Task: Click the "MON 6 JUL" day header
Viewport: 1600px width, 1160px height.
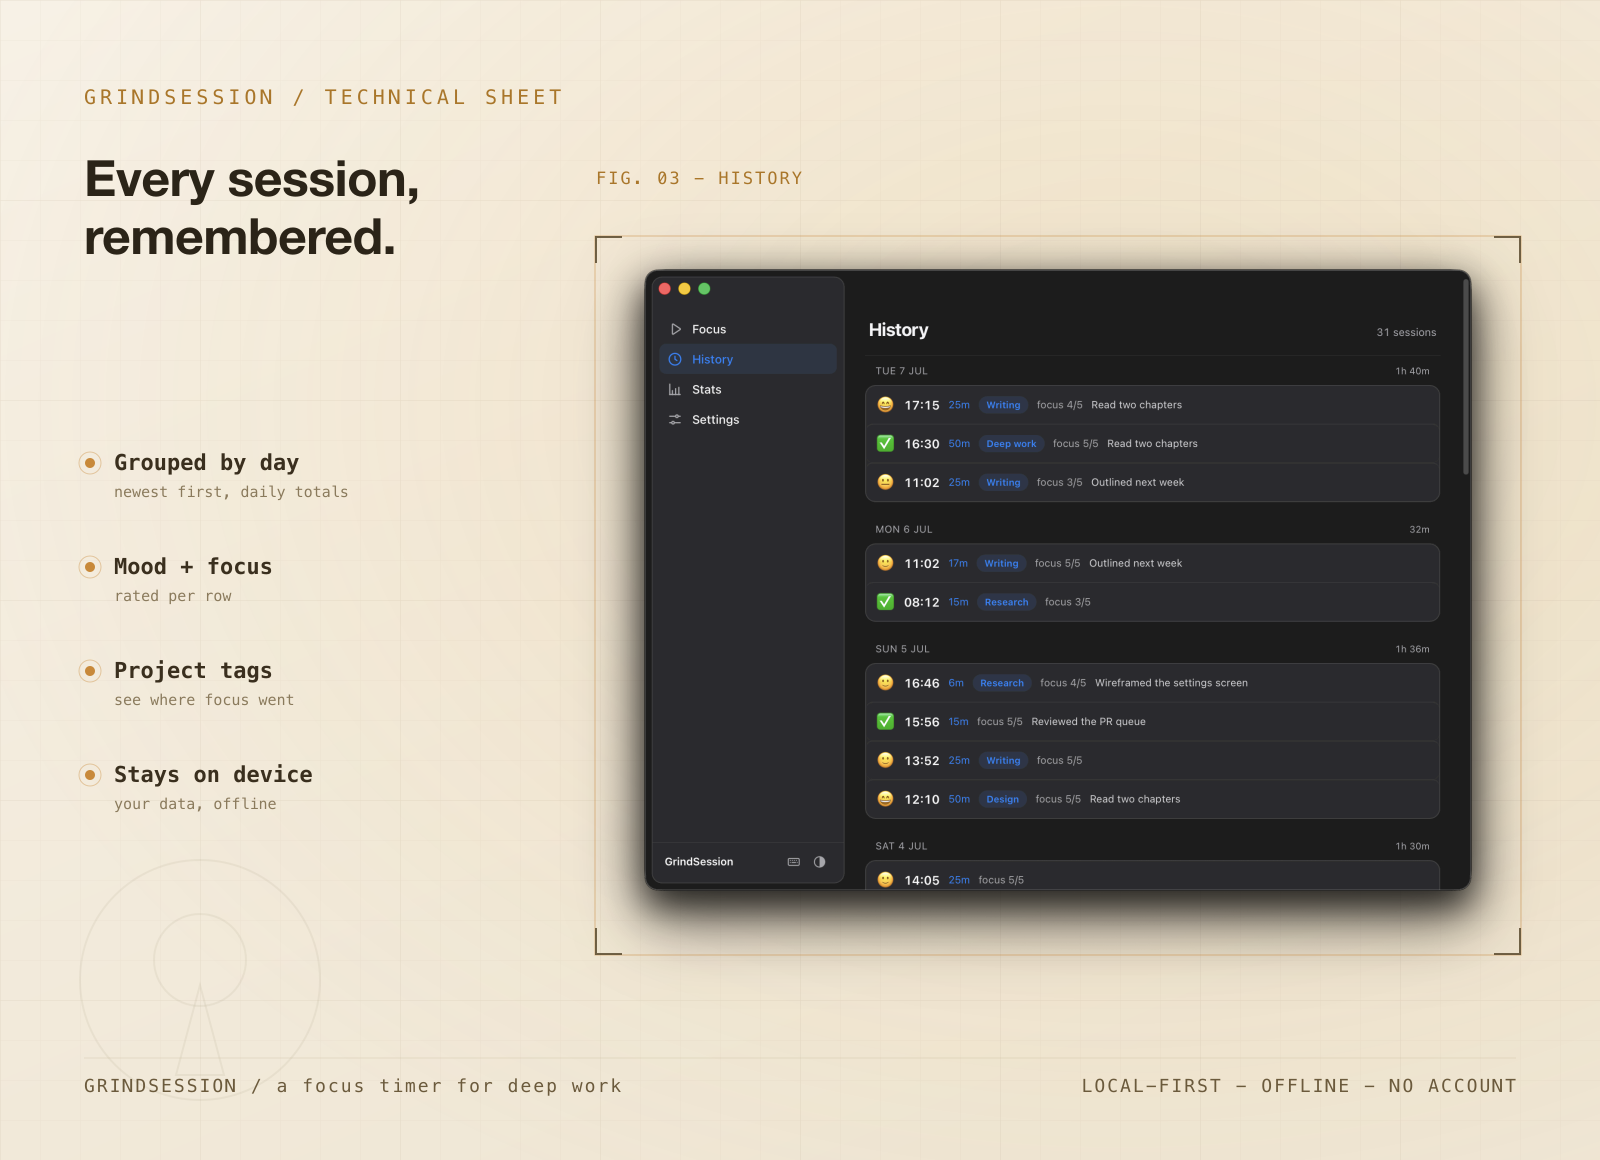Action: click(904, 529)
